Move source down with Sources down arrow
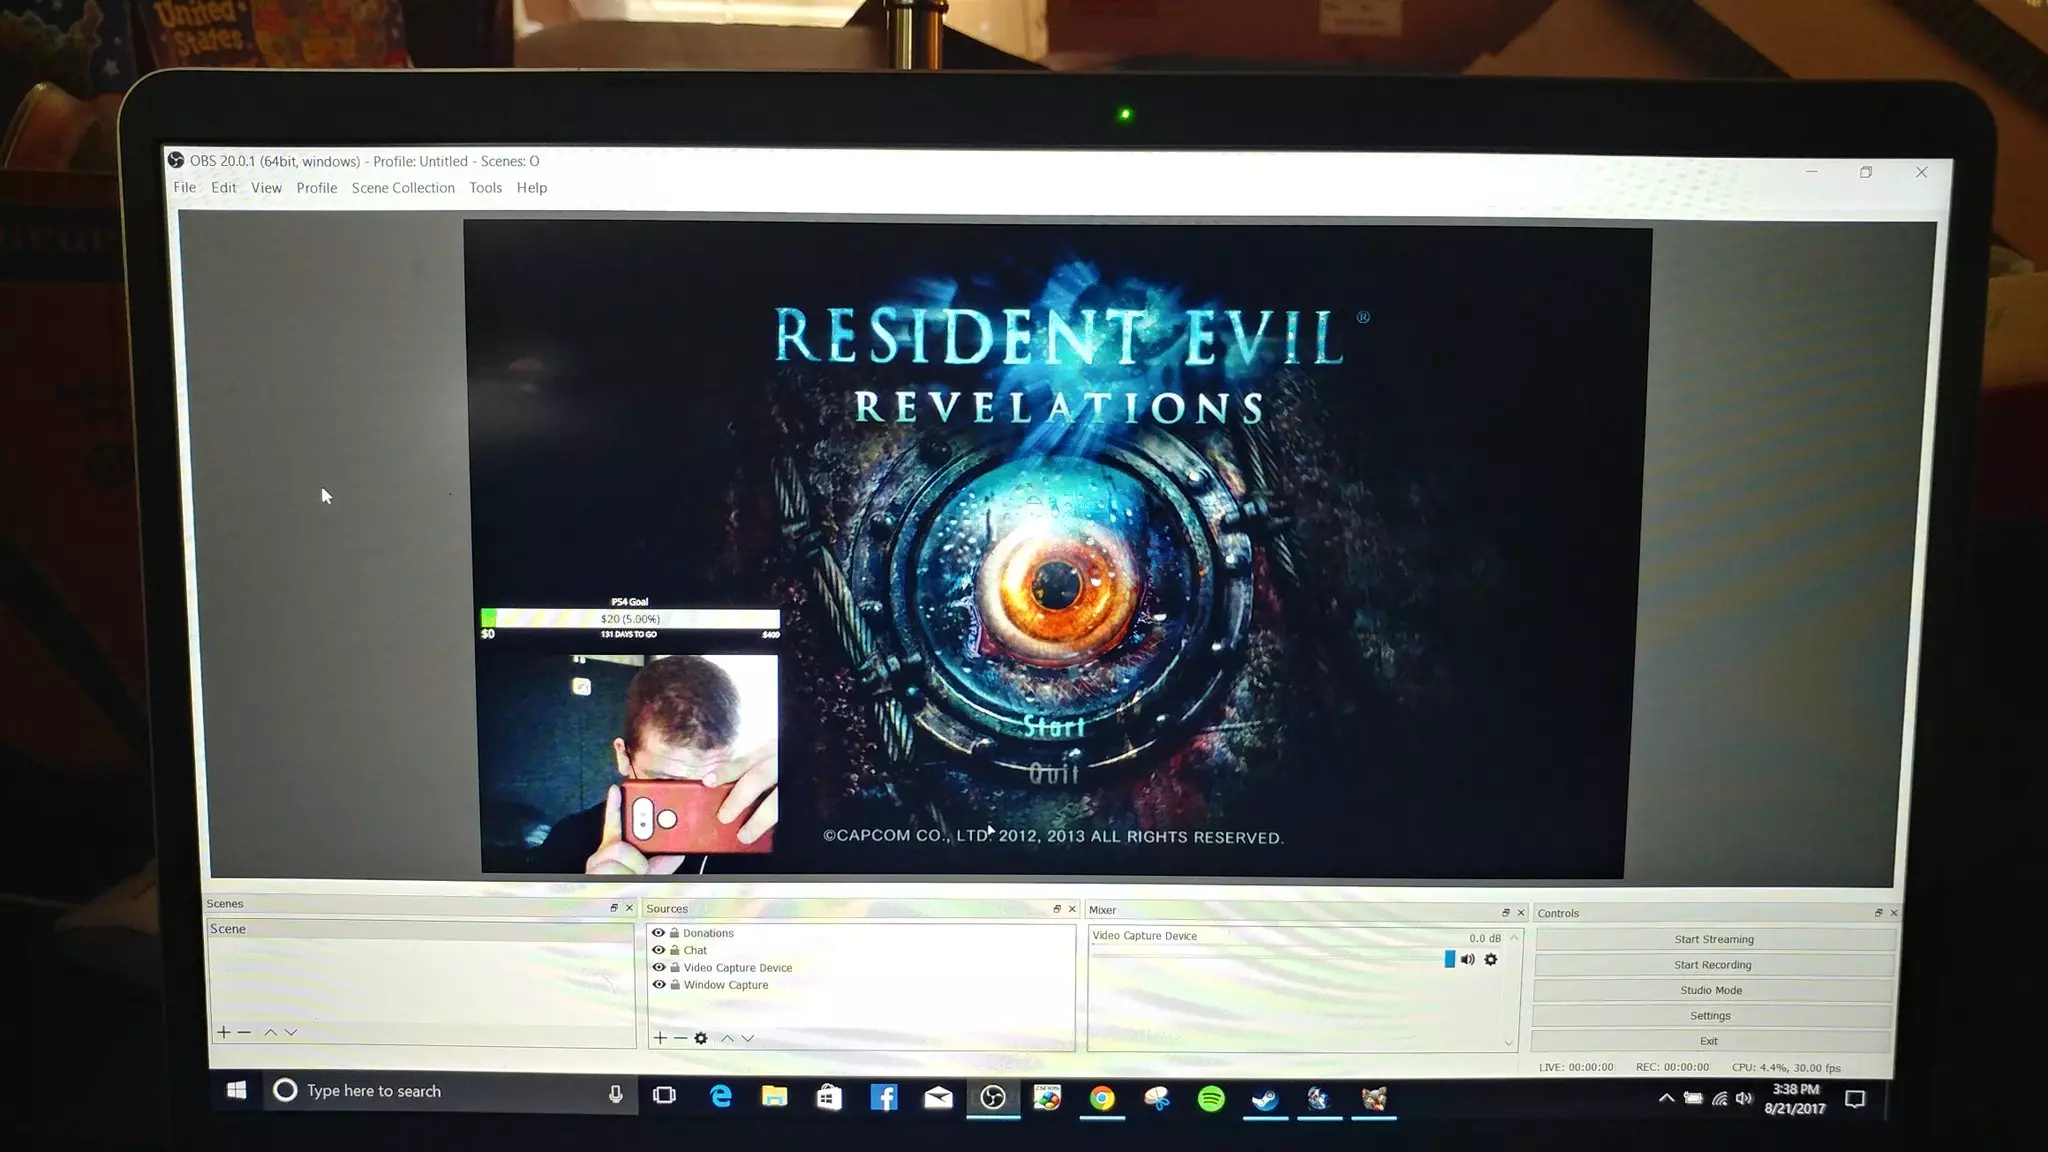The width and height of the screenshot is (2048, 1152). [748, 1038]
